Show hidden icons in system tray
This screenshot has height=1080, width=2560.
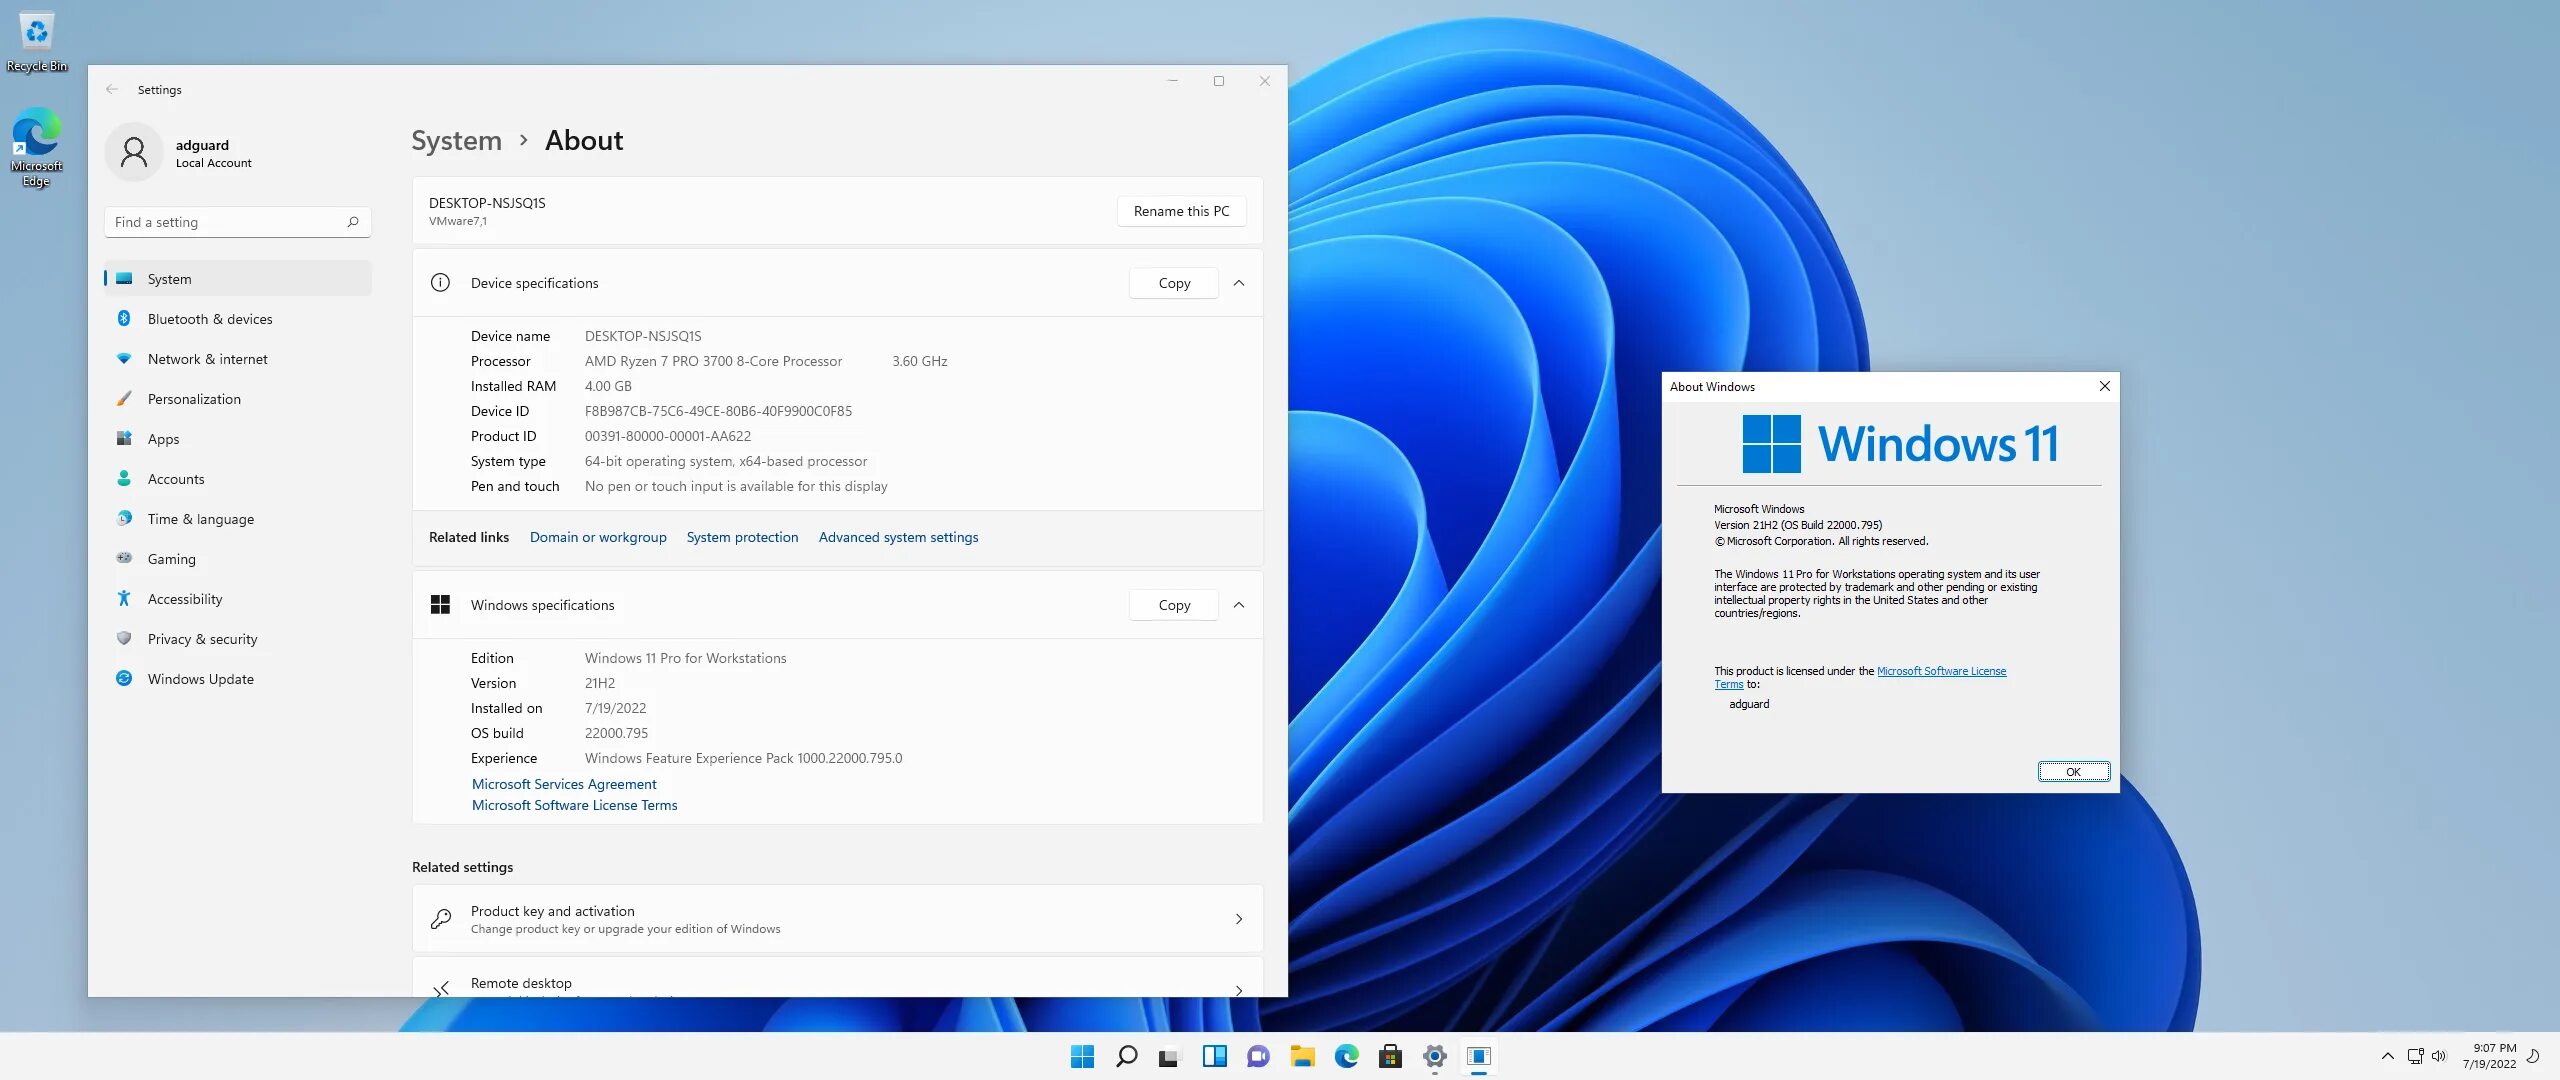point(2387,1056)
